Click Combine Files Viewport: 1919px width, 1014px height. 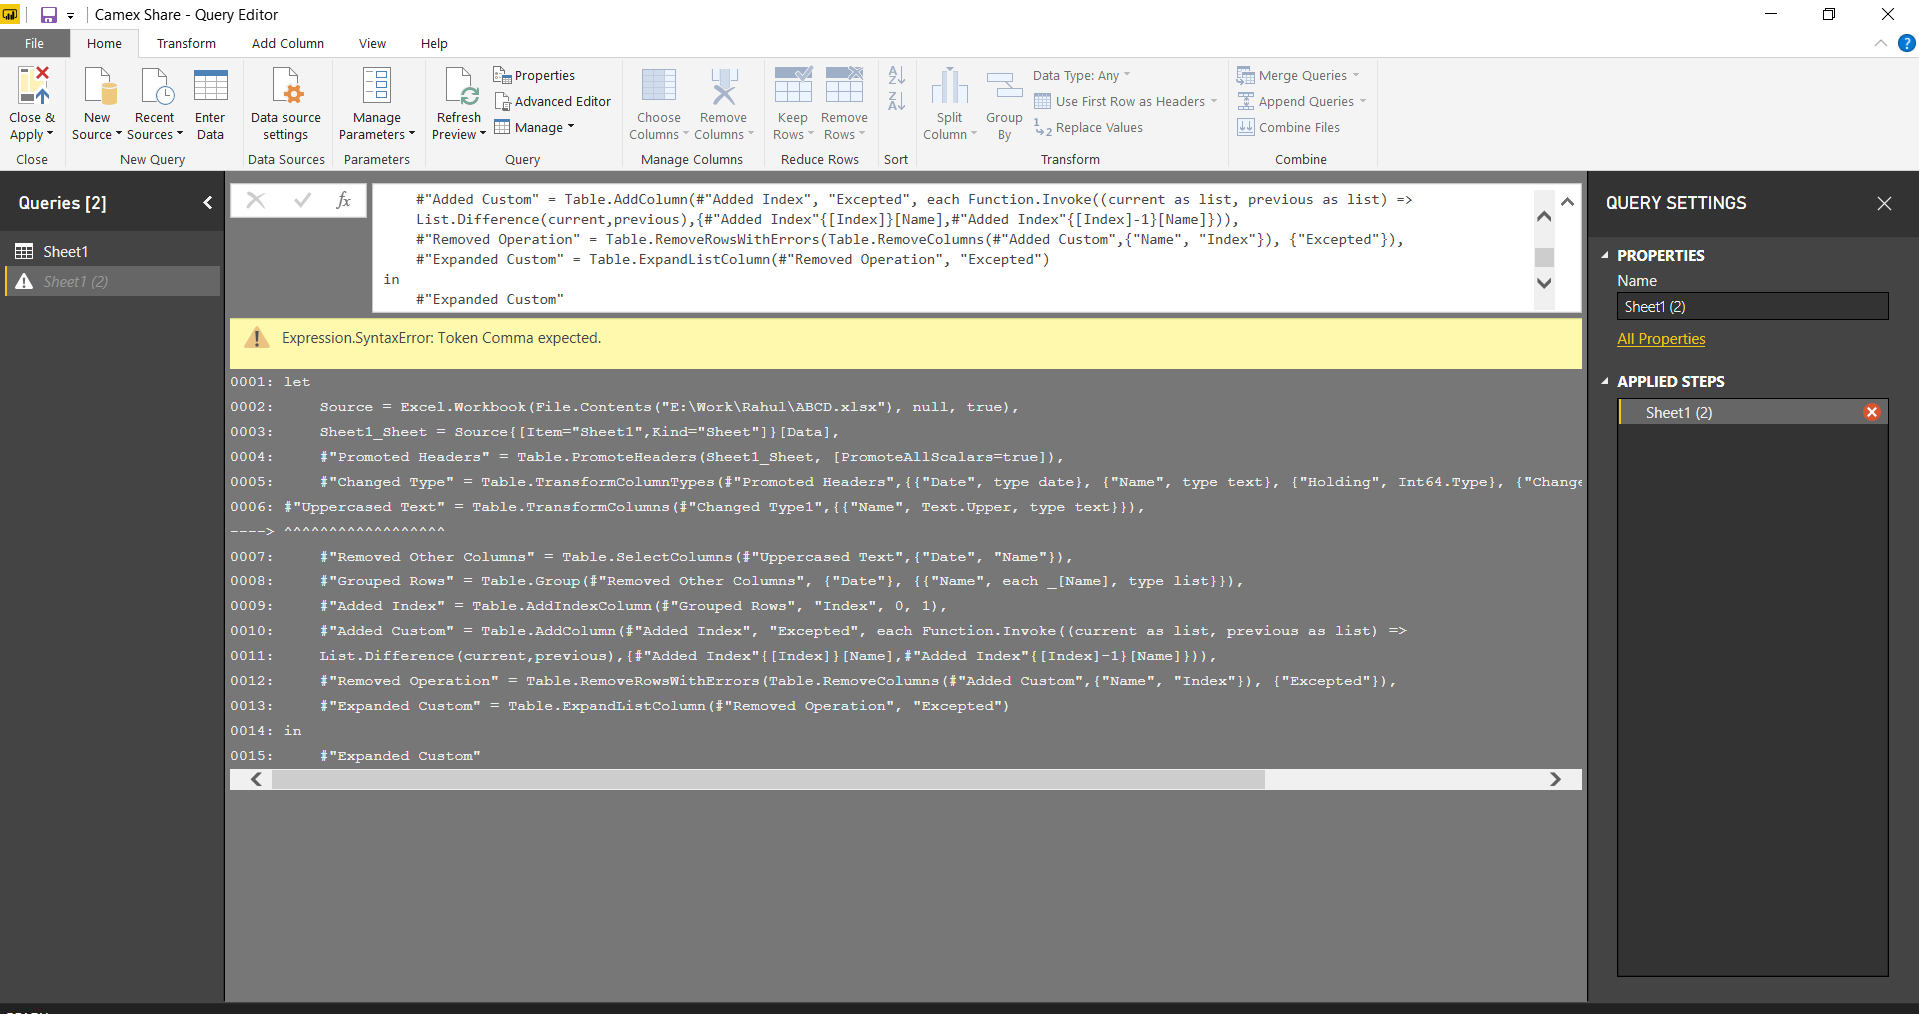point(1288,127)
